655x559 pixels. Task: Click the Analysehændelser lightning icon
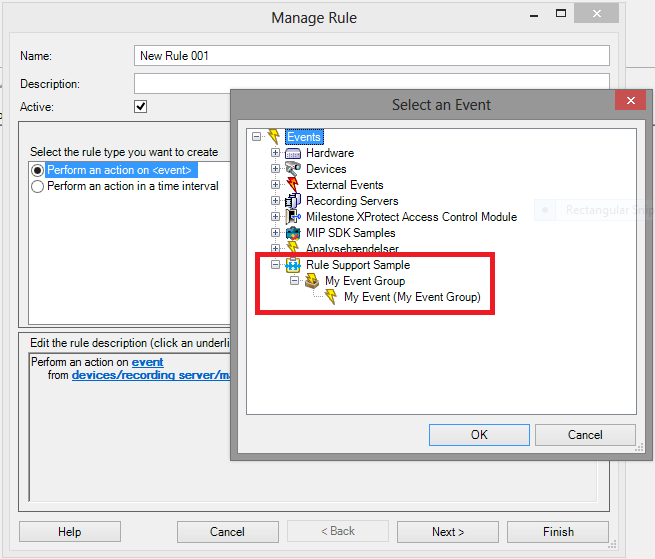(293, 247)
